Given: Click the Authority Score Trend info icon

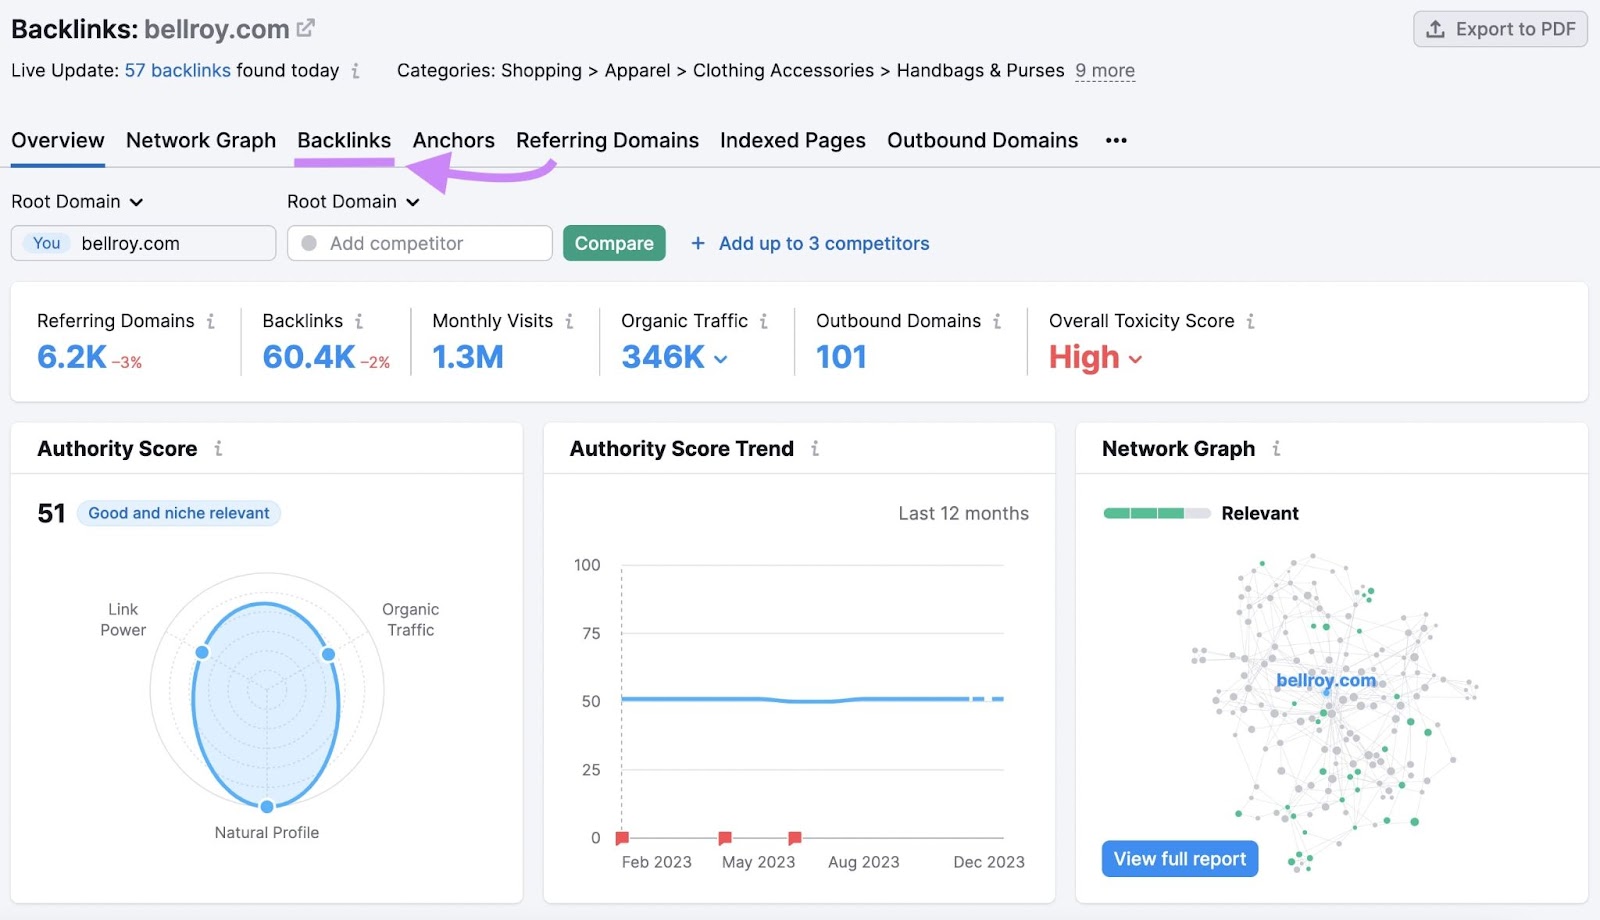Looking at the screenshot, I should (817, 449).
